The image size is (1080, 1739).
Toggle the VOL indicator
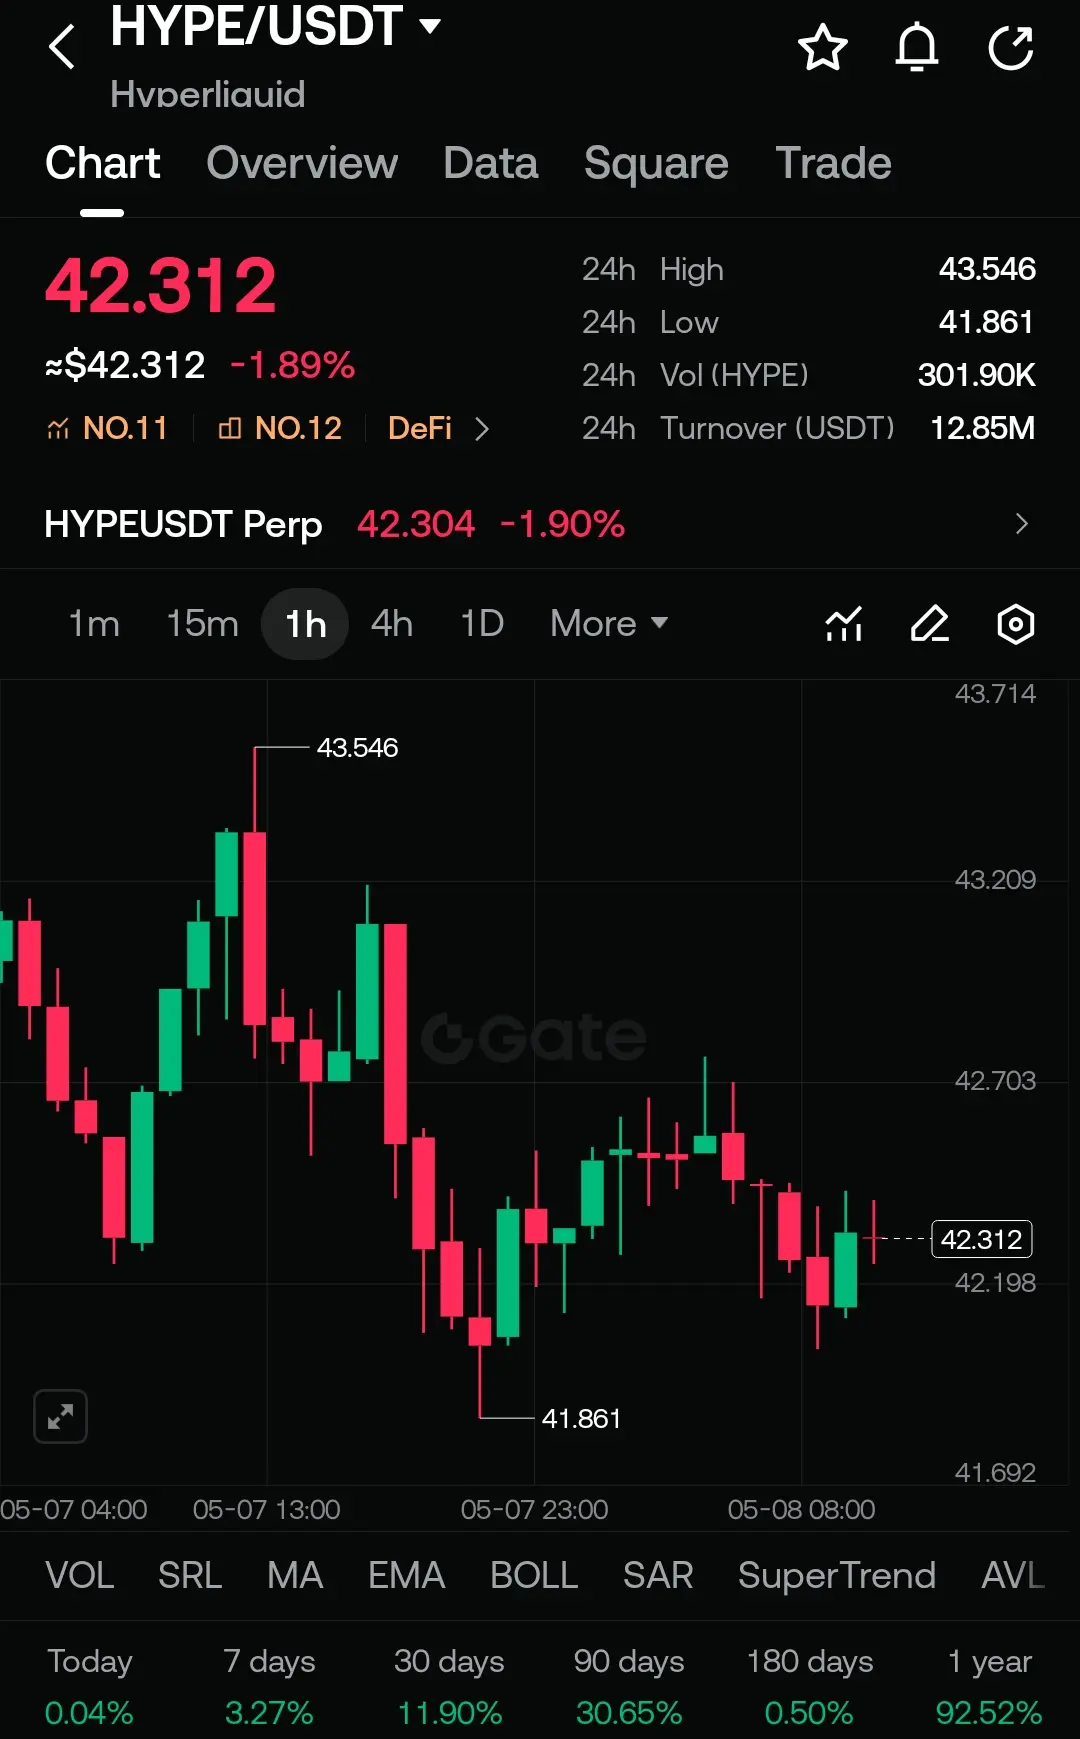80,1575
